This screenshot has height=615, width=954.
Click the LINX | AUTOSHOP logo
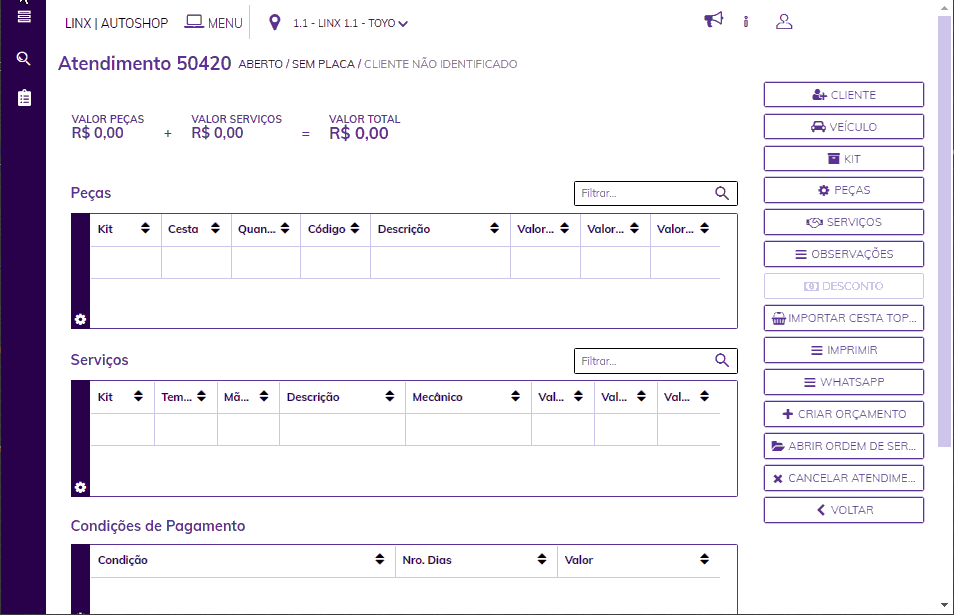pos(116,23)
